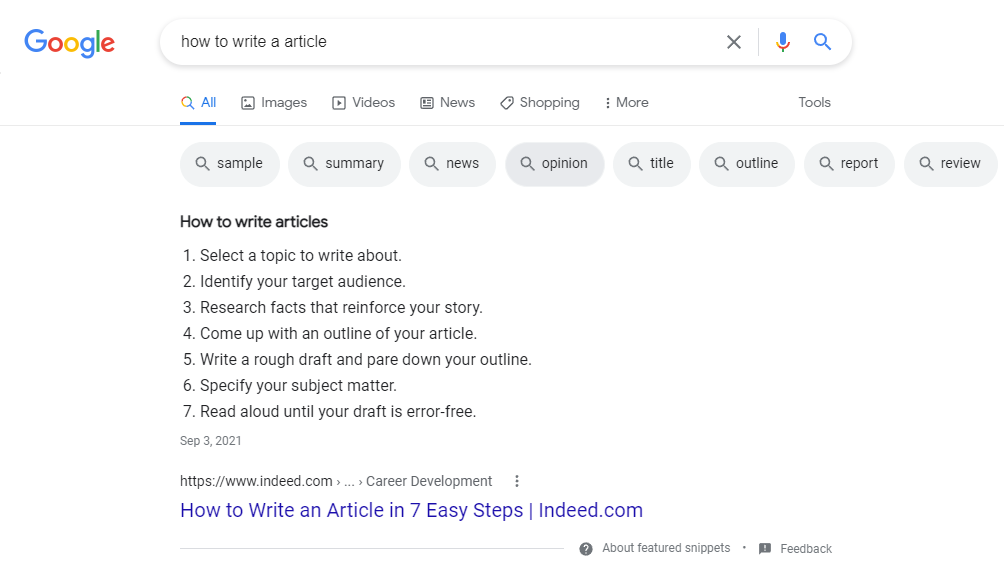Click step 'Select a topic to write about.'
Screen dimensions: 1004x576
click(x=300, y=255)
